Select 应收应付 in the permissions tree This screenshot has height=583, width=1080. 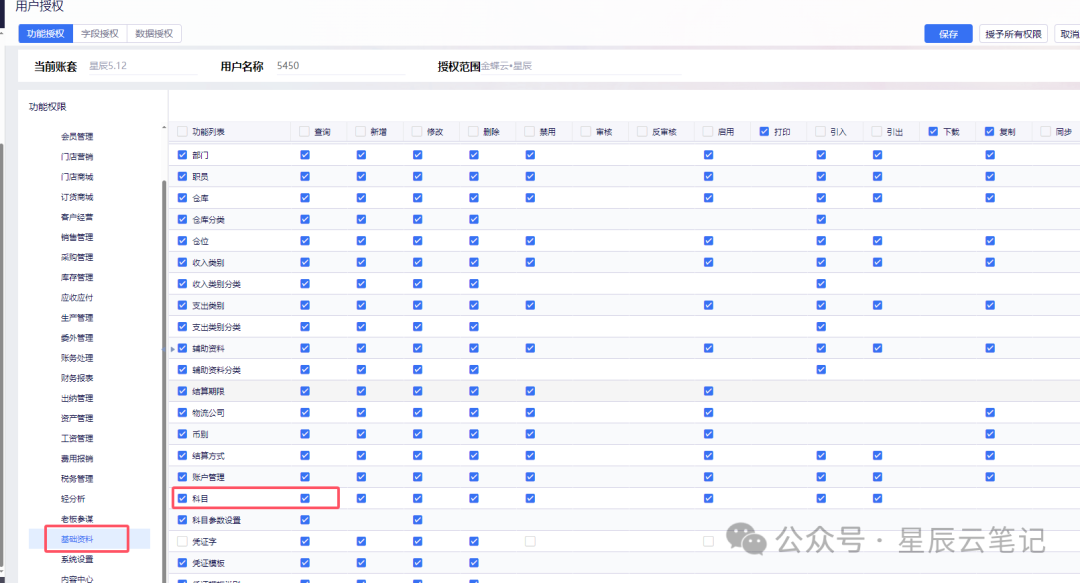(77, 298)
